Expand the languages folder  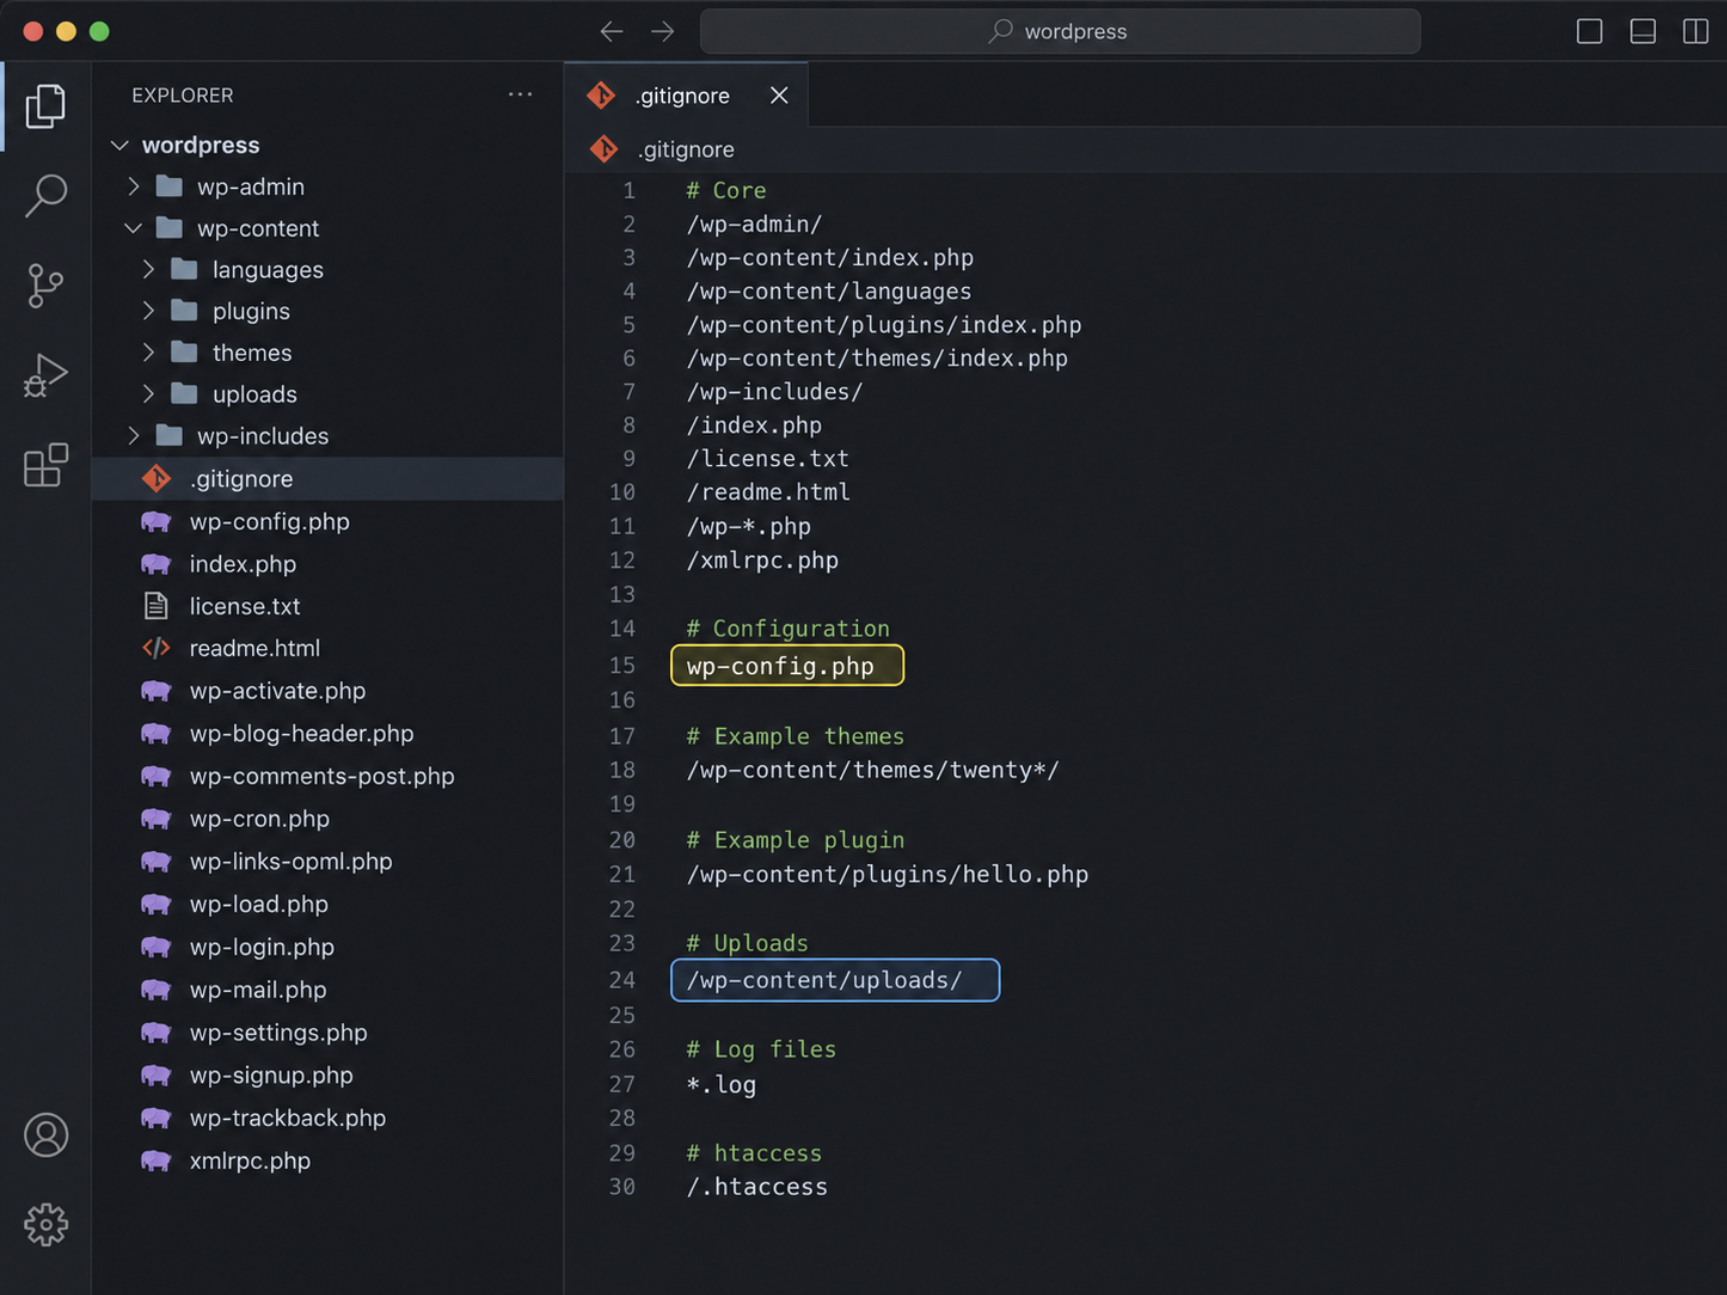pos(149,270)
